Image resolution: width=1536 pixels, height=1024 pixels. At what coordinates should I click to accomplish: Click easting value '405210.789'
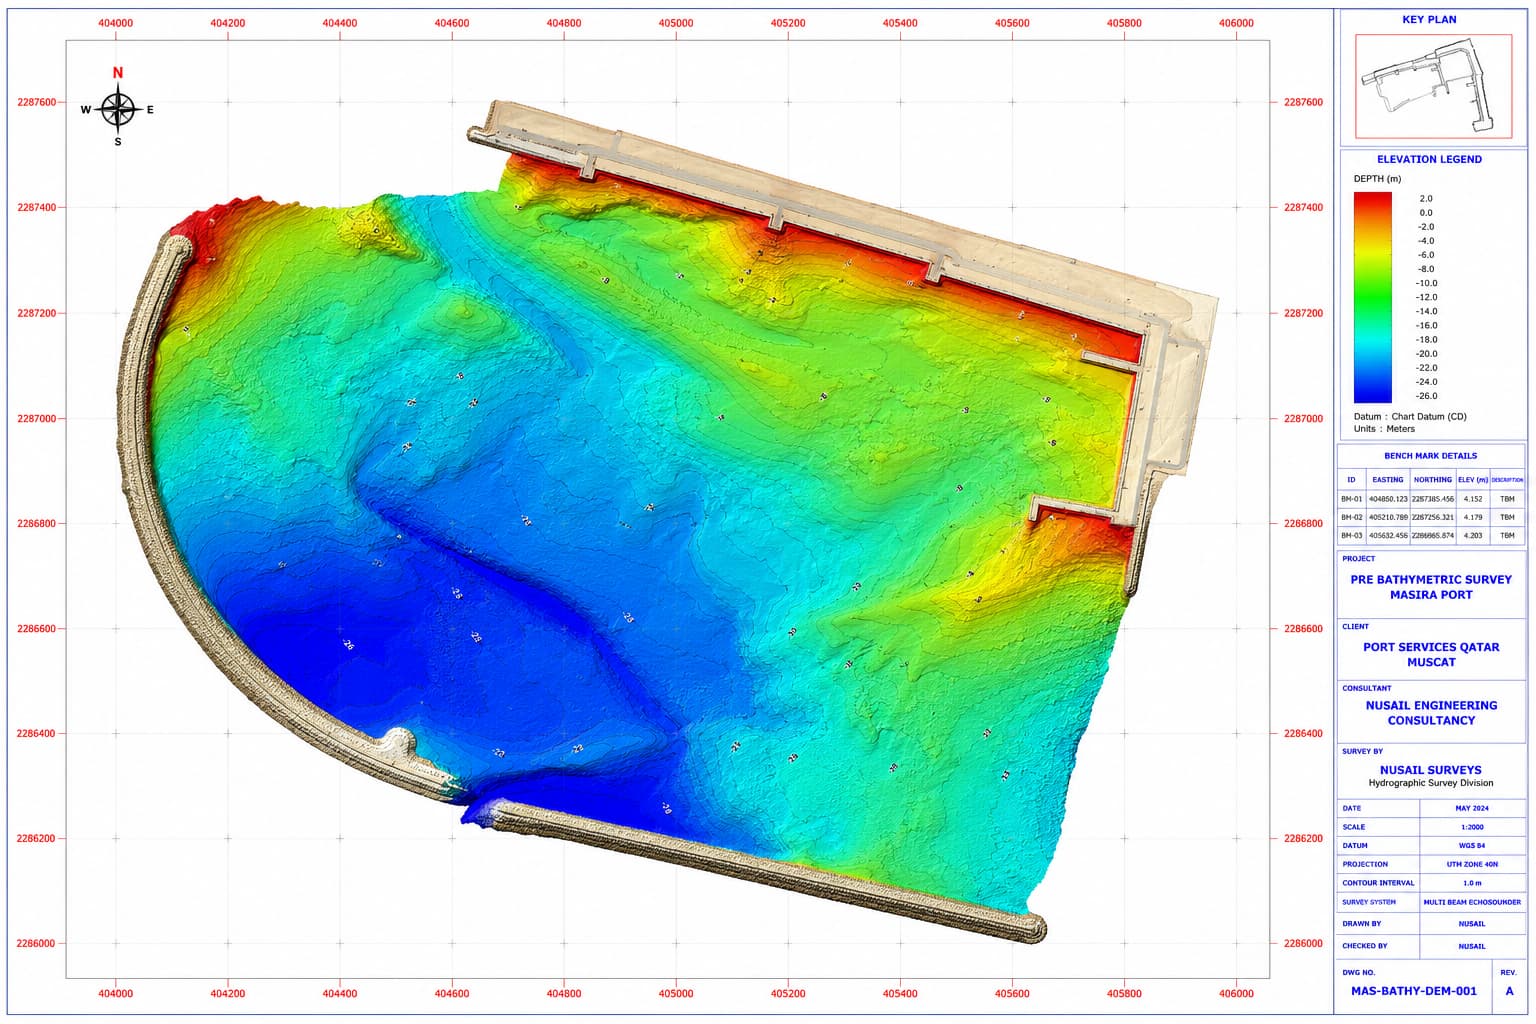(x=1388, y=517)
